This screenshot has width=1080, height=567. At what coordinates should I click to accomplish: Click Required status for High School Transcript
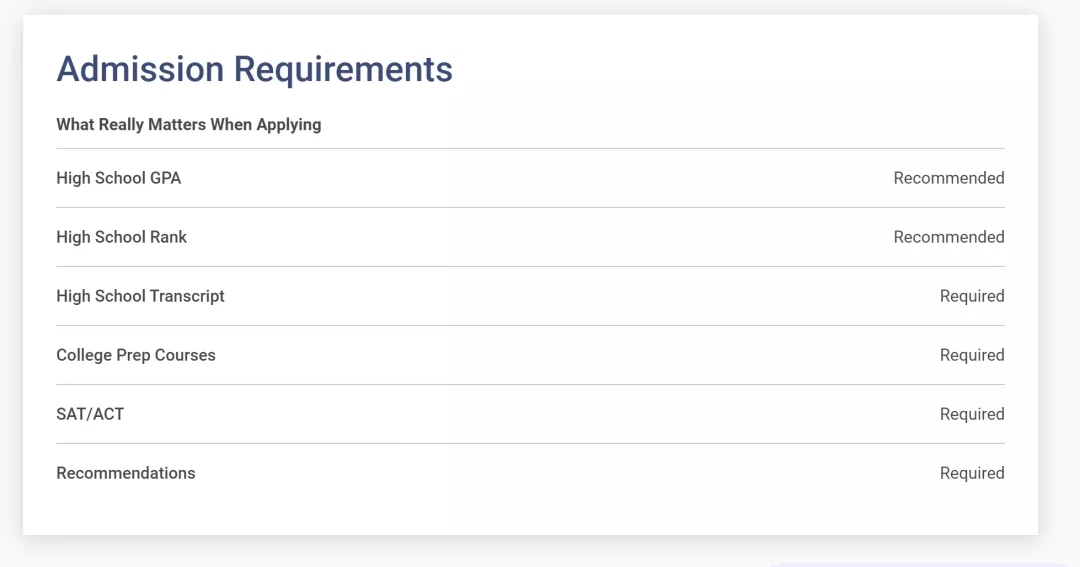click(971, 296)
